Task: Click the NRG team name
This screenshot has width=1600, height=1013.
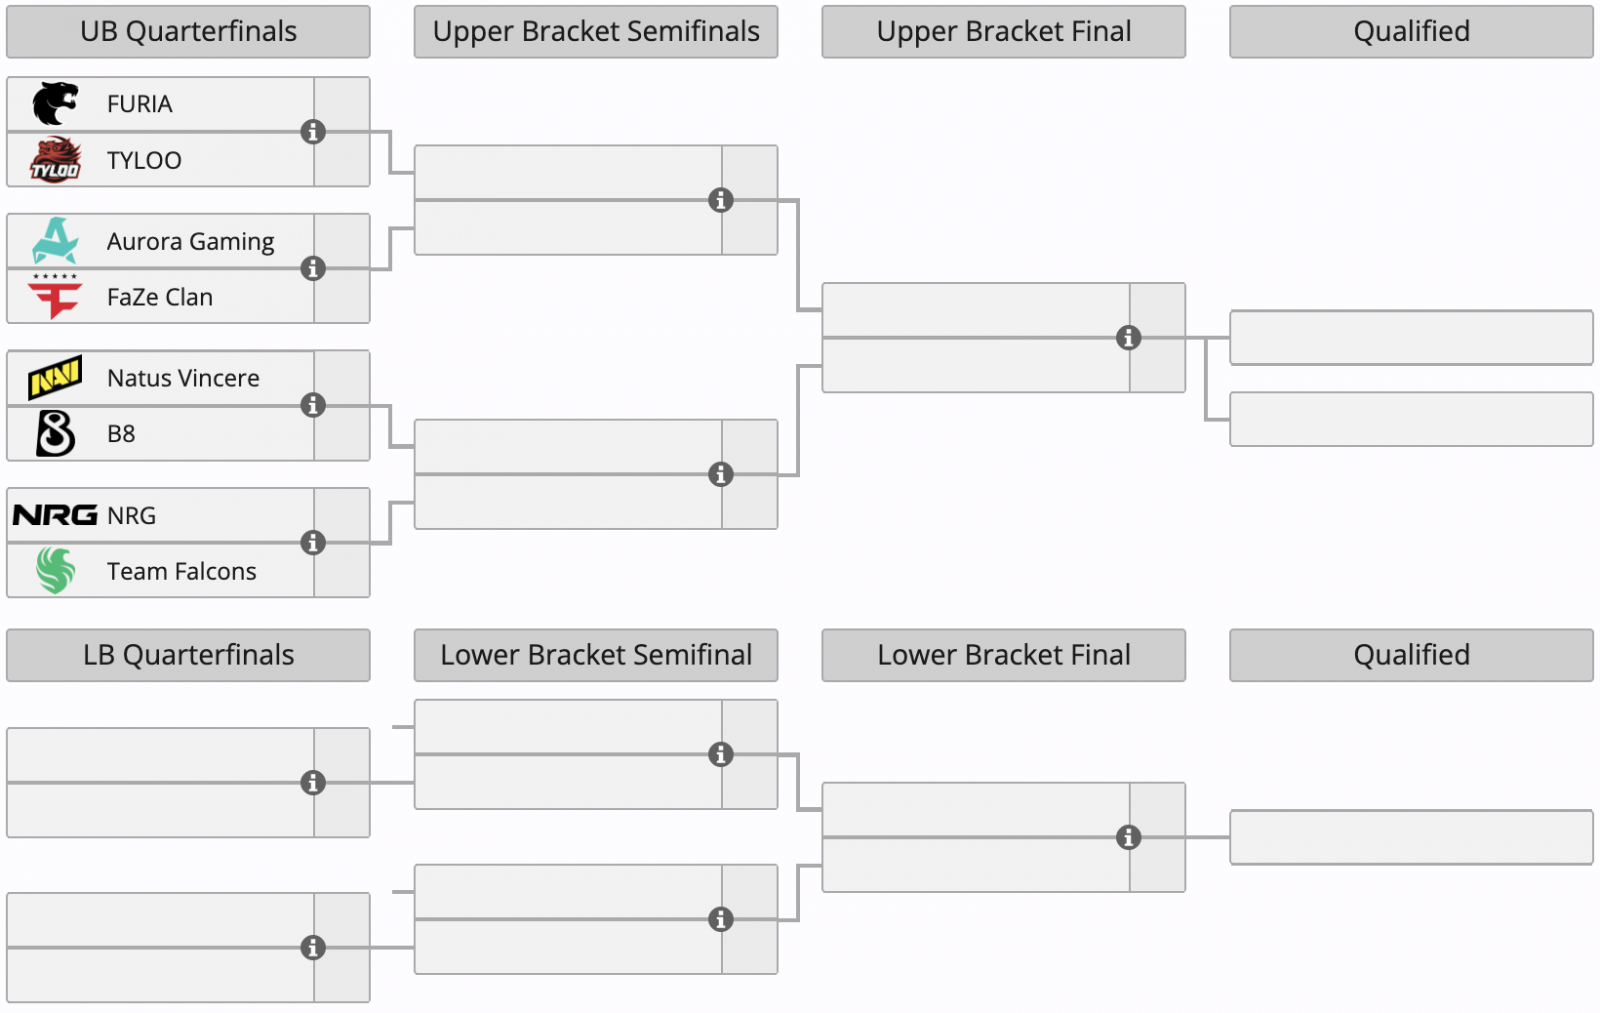Action: point(132,516)
